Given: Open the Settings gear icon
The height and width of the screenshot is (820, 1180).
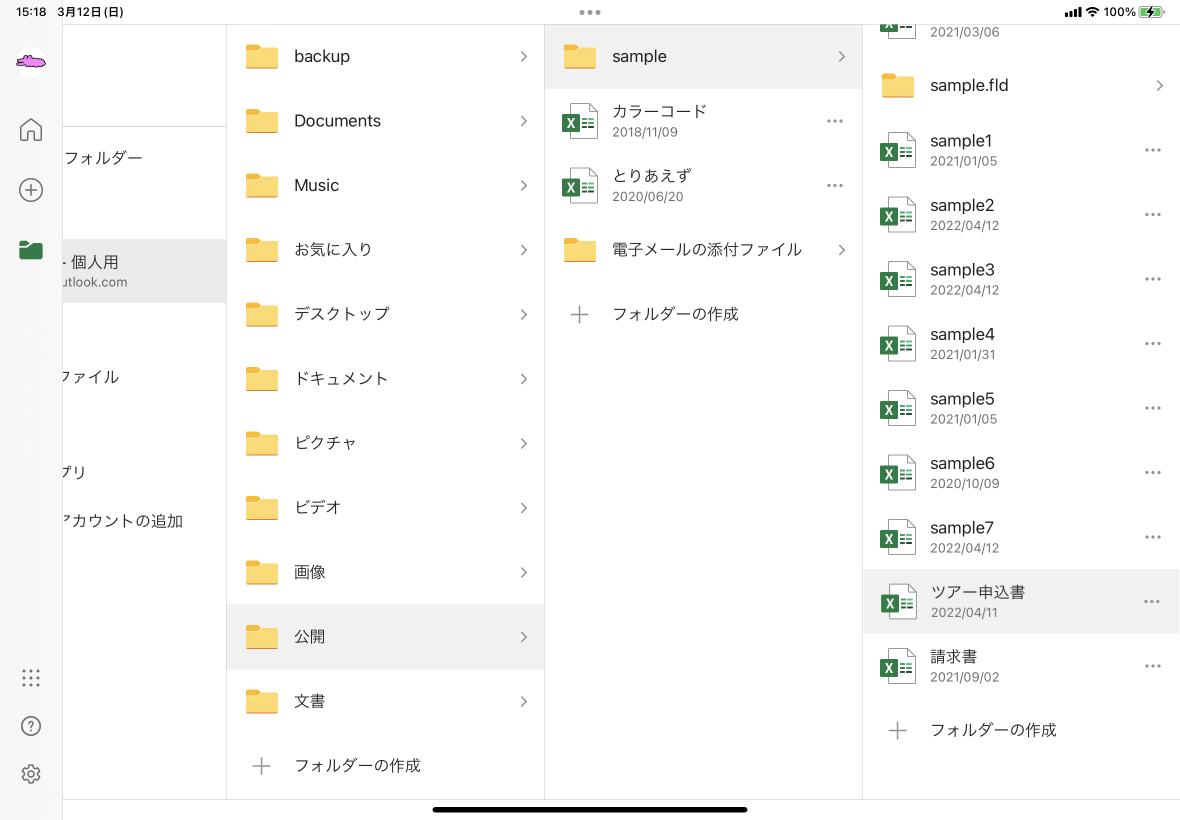Looking at the screenshot, I should click(x=31, y=774).
